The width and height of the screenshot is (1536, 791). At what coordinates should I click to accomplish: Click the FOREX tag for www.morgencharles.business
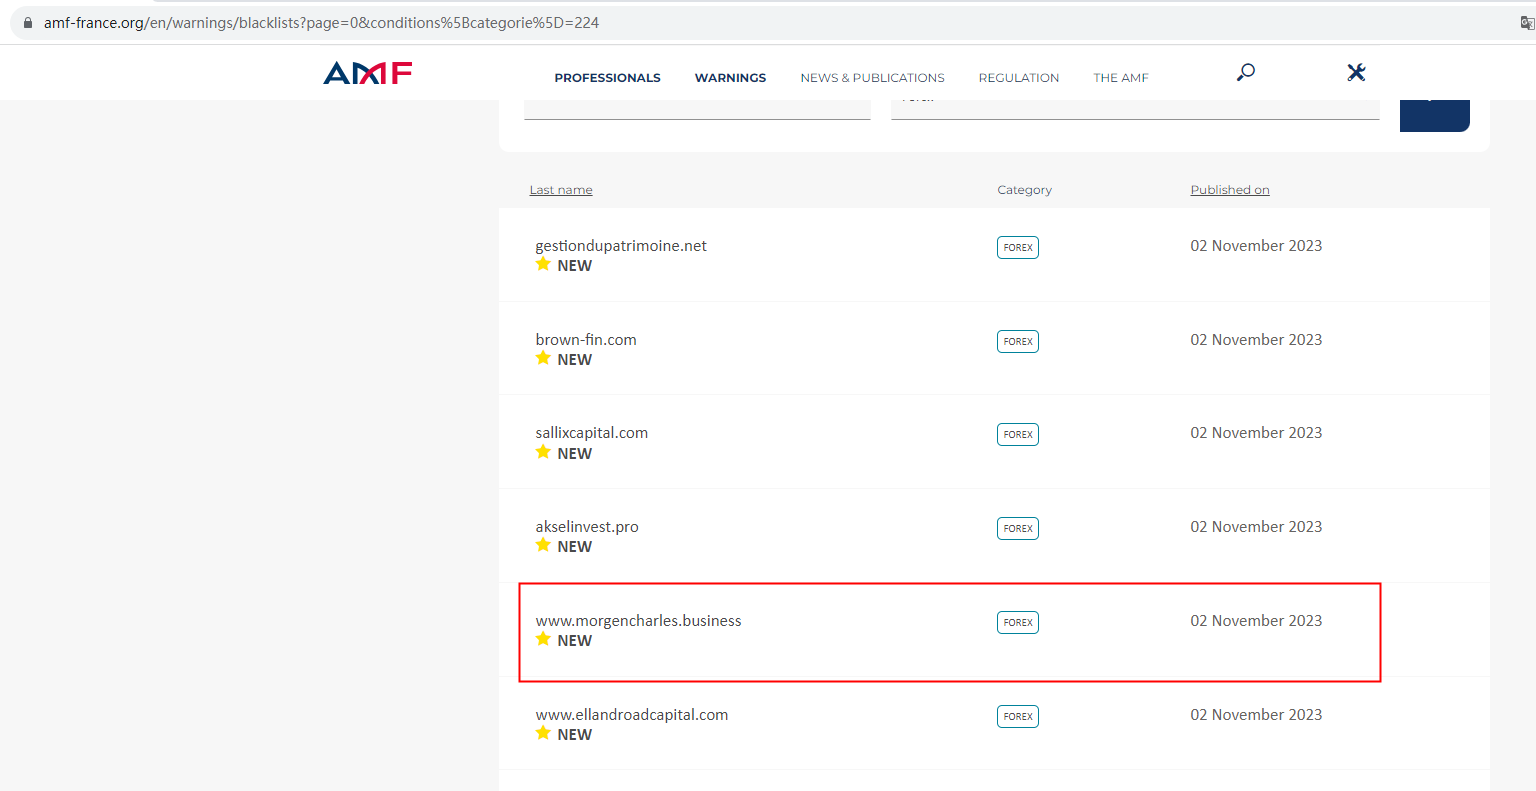(1017, 622)
